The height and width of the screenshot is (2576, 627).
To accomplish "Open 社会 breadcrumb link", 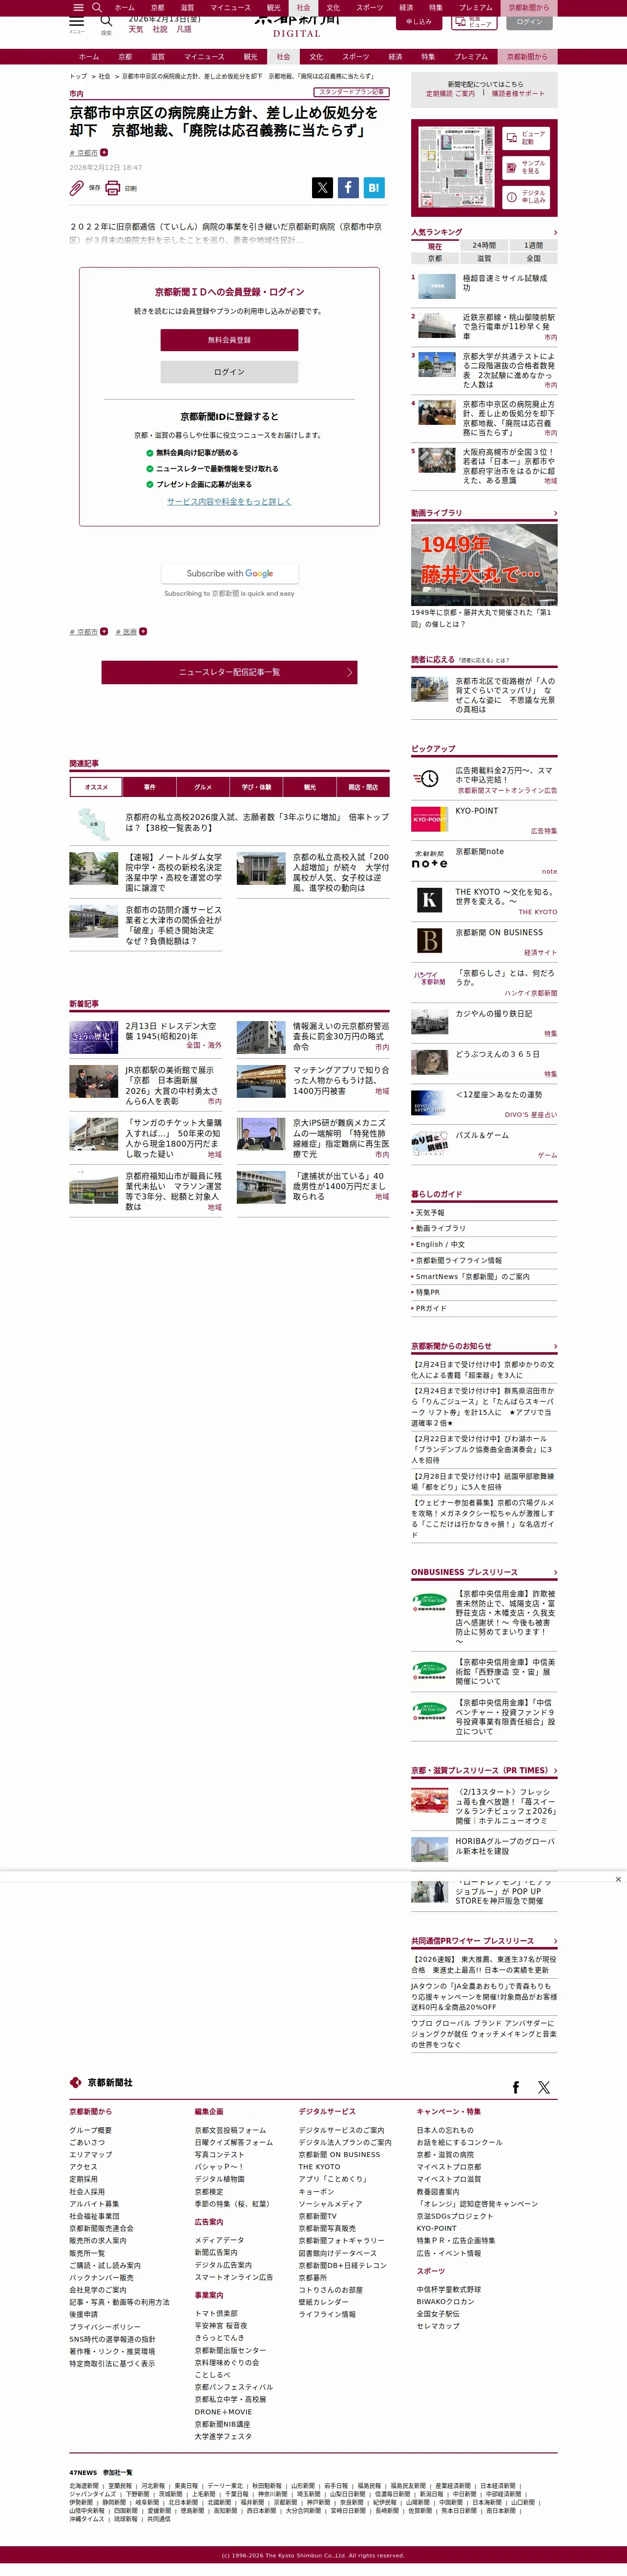I will coord(104,76).
